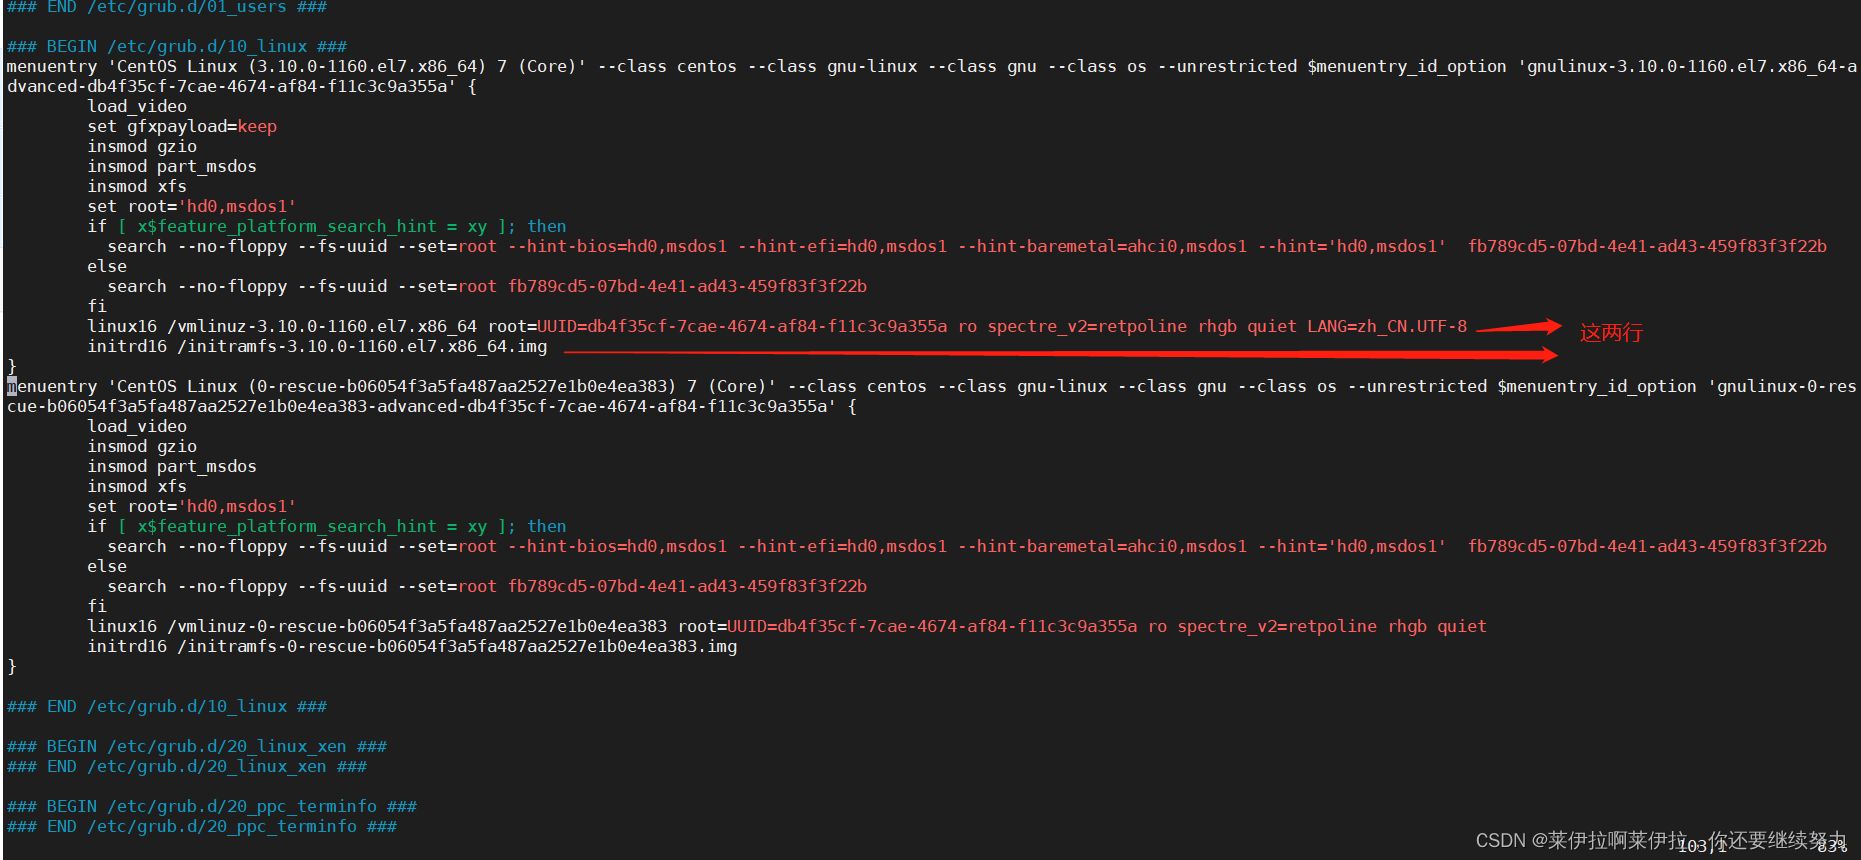Click '--unrestricted' on the rescue menuentry line

pos(1417,386)
